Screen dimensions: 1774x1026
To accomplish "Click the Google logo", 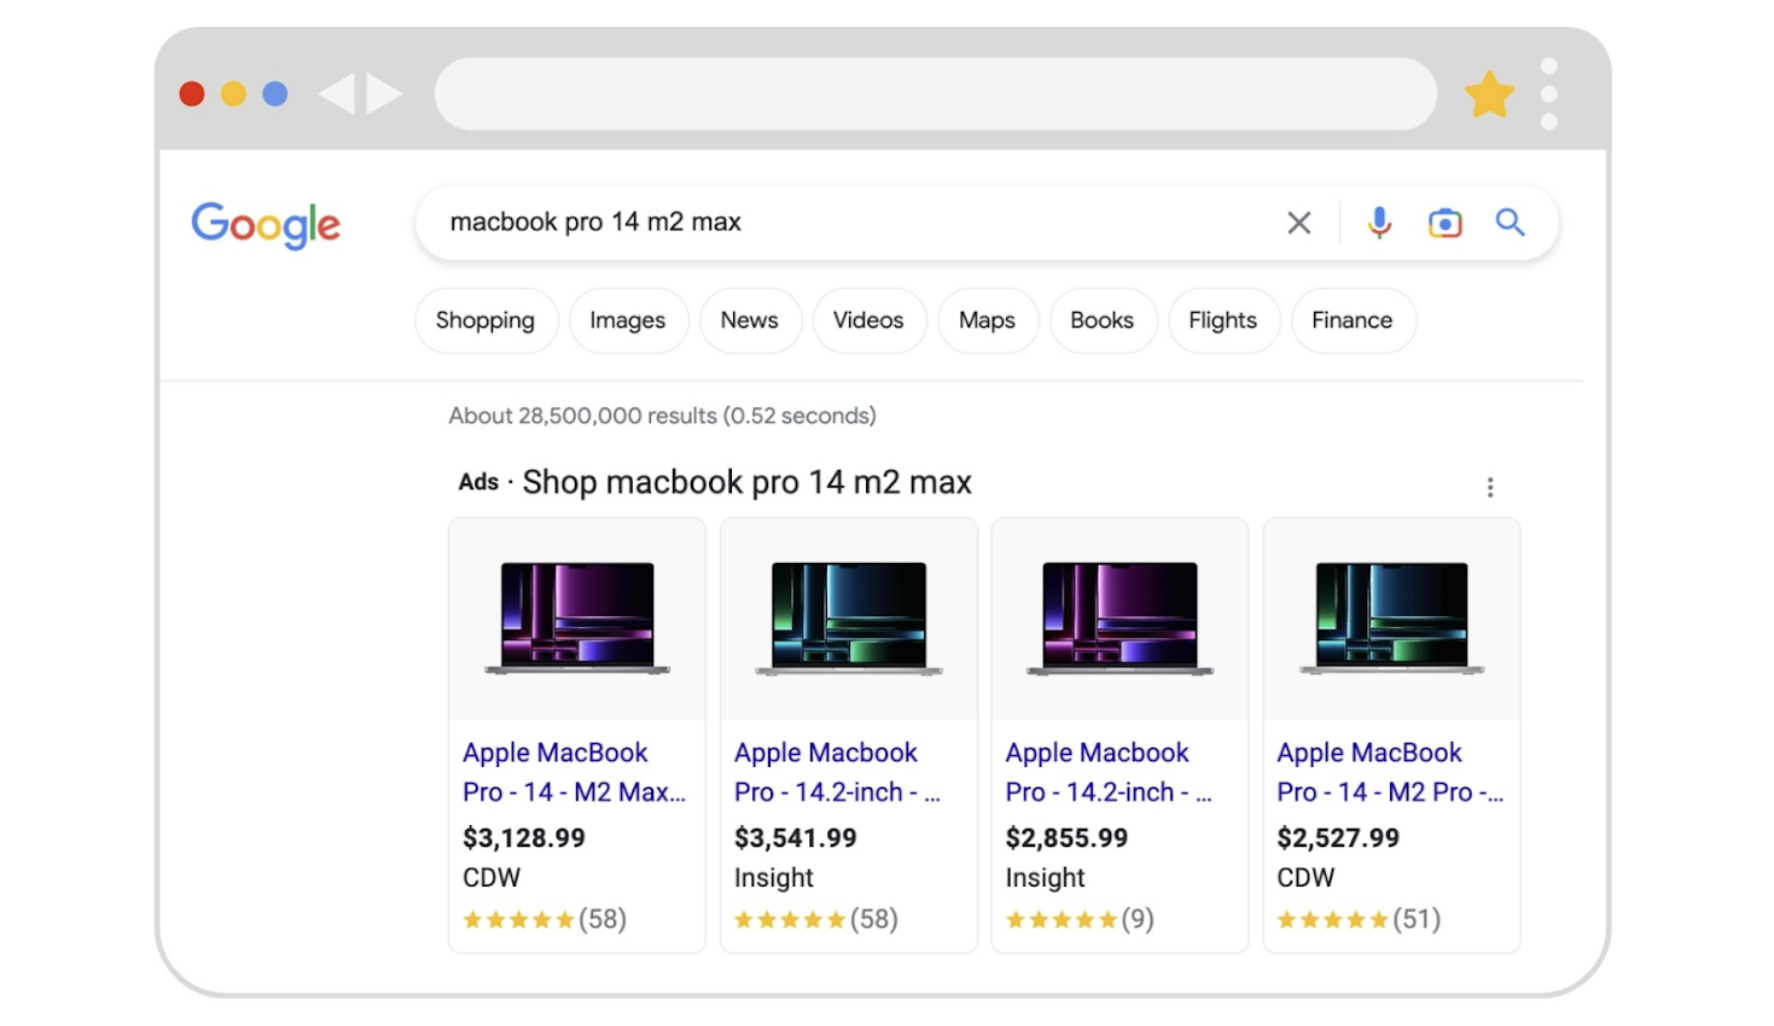I will click(x=266, y=225).
